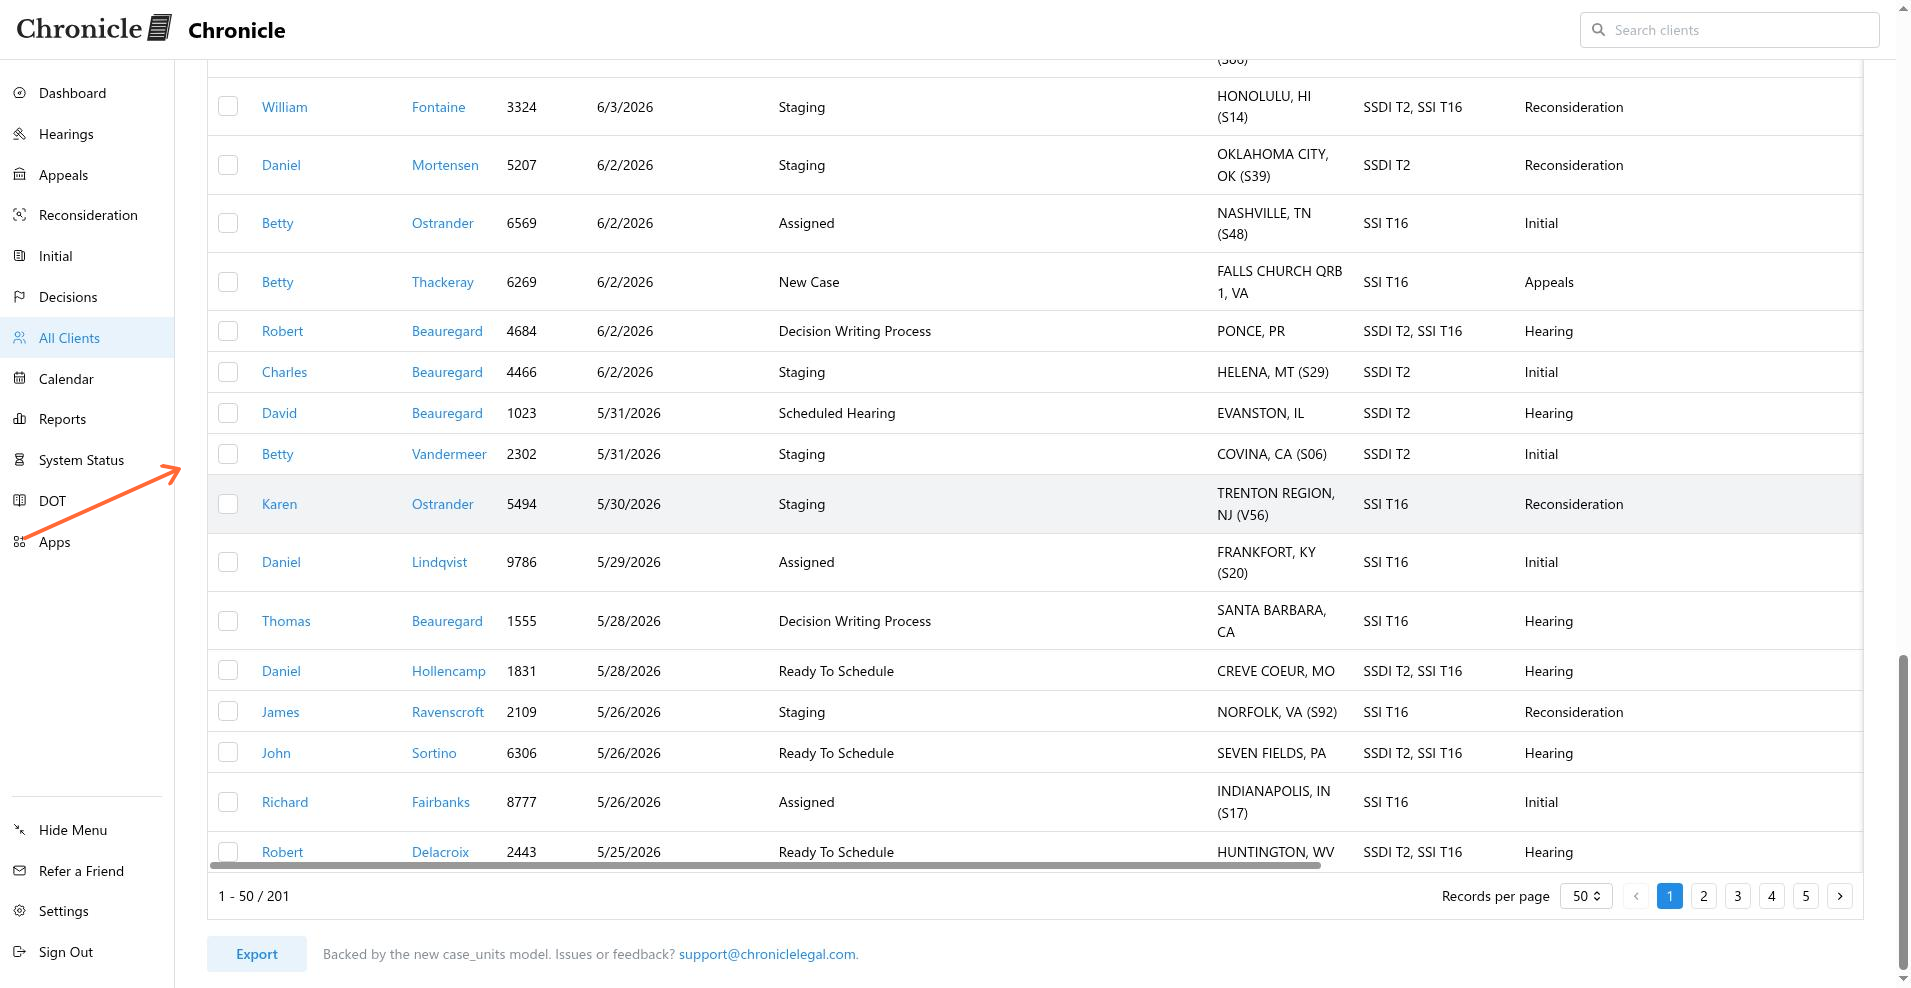Open Records per page dropdown
This screenshot has height=988, width=1911.
coord(1586,896)
